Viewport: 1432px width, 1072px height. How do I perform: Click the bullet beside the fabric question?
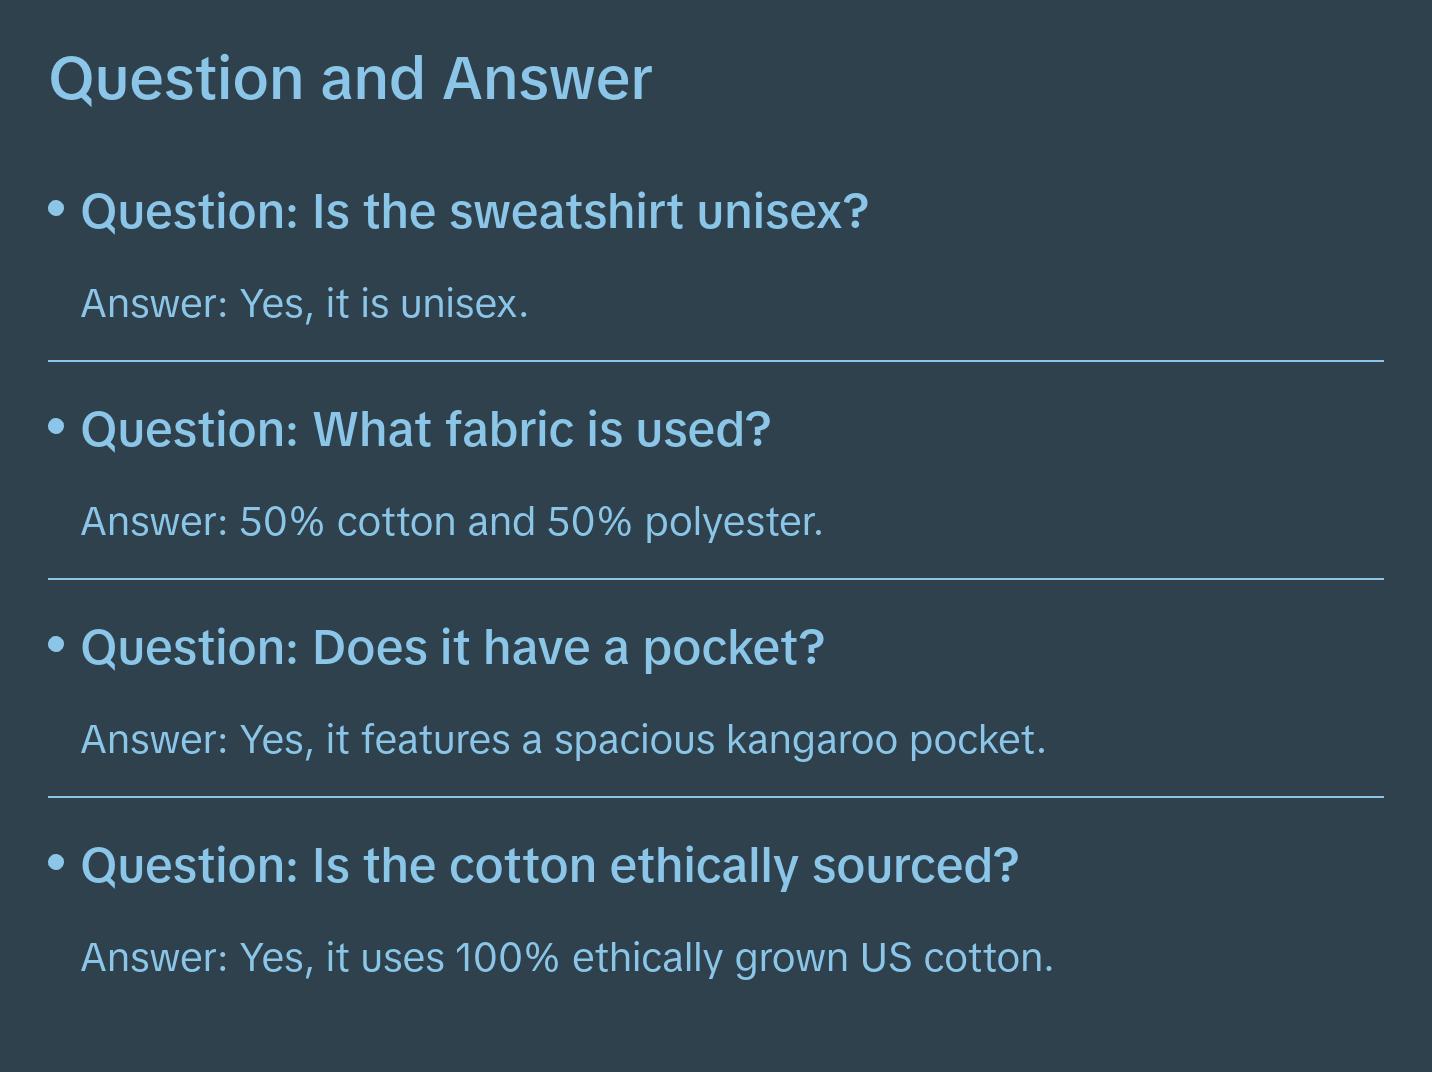point(57,427)
